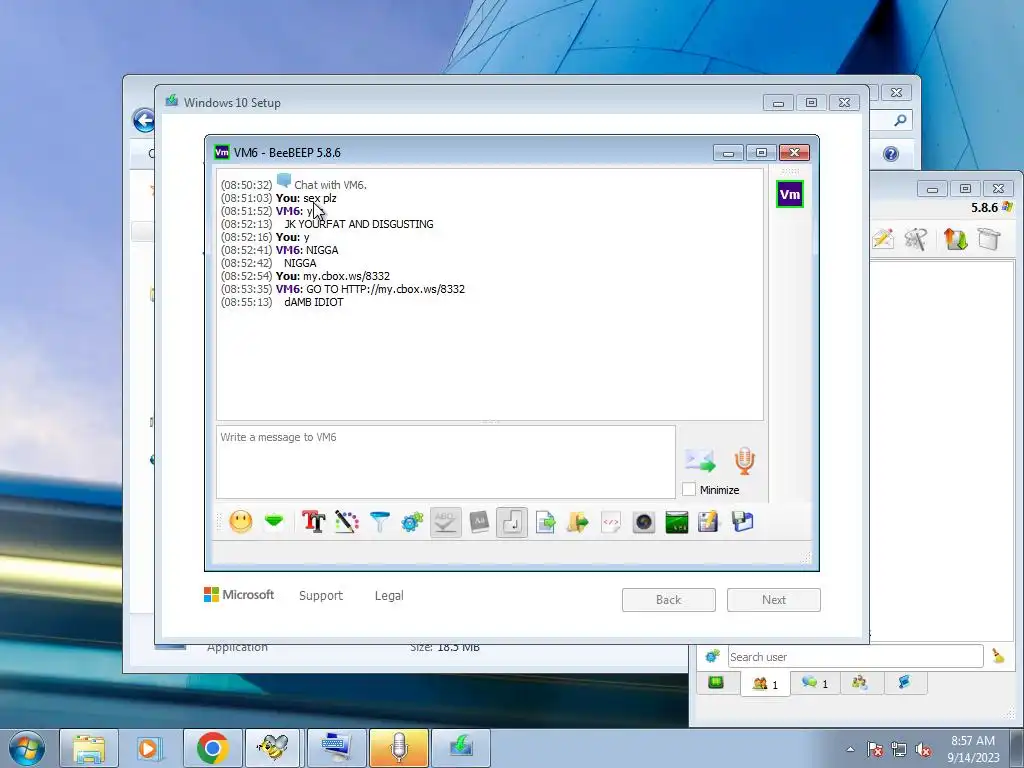This screenshot has height=768, width=1024.
Task: Open the Windows Start menu
Action: 27,748
